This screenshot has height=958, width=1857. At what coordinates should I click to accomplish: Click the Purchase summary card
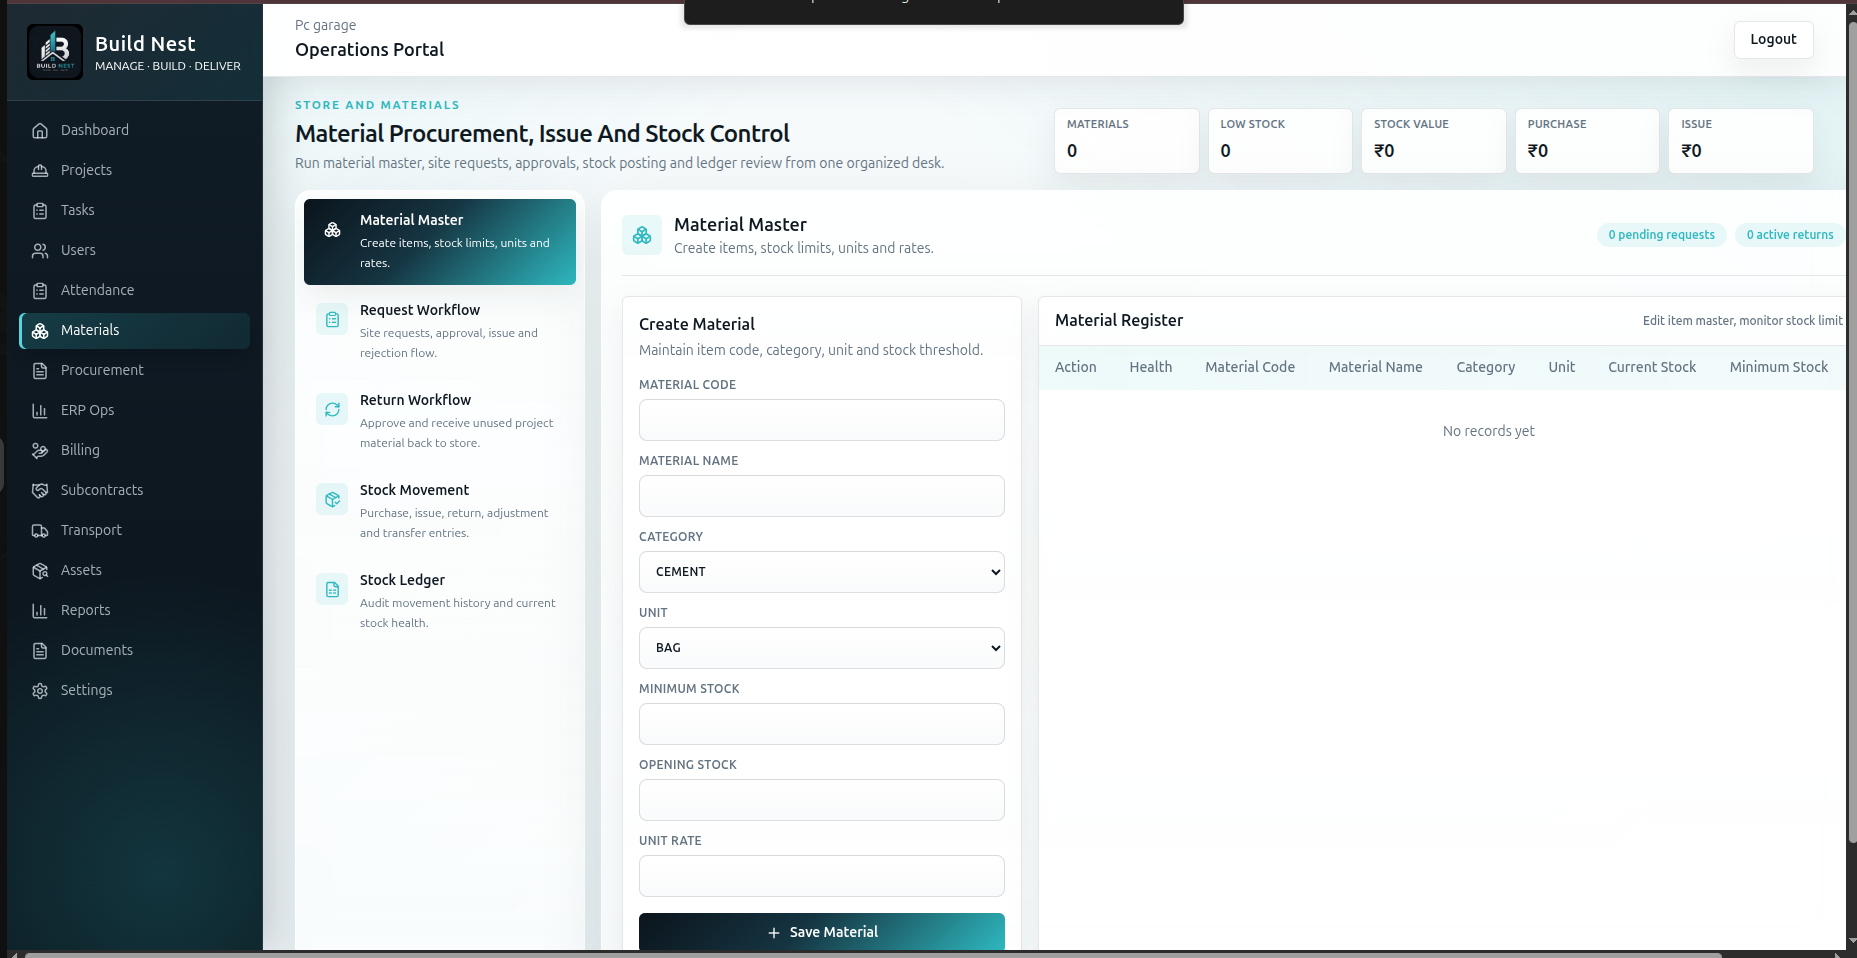click(x=1587, y=141)
